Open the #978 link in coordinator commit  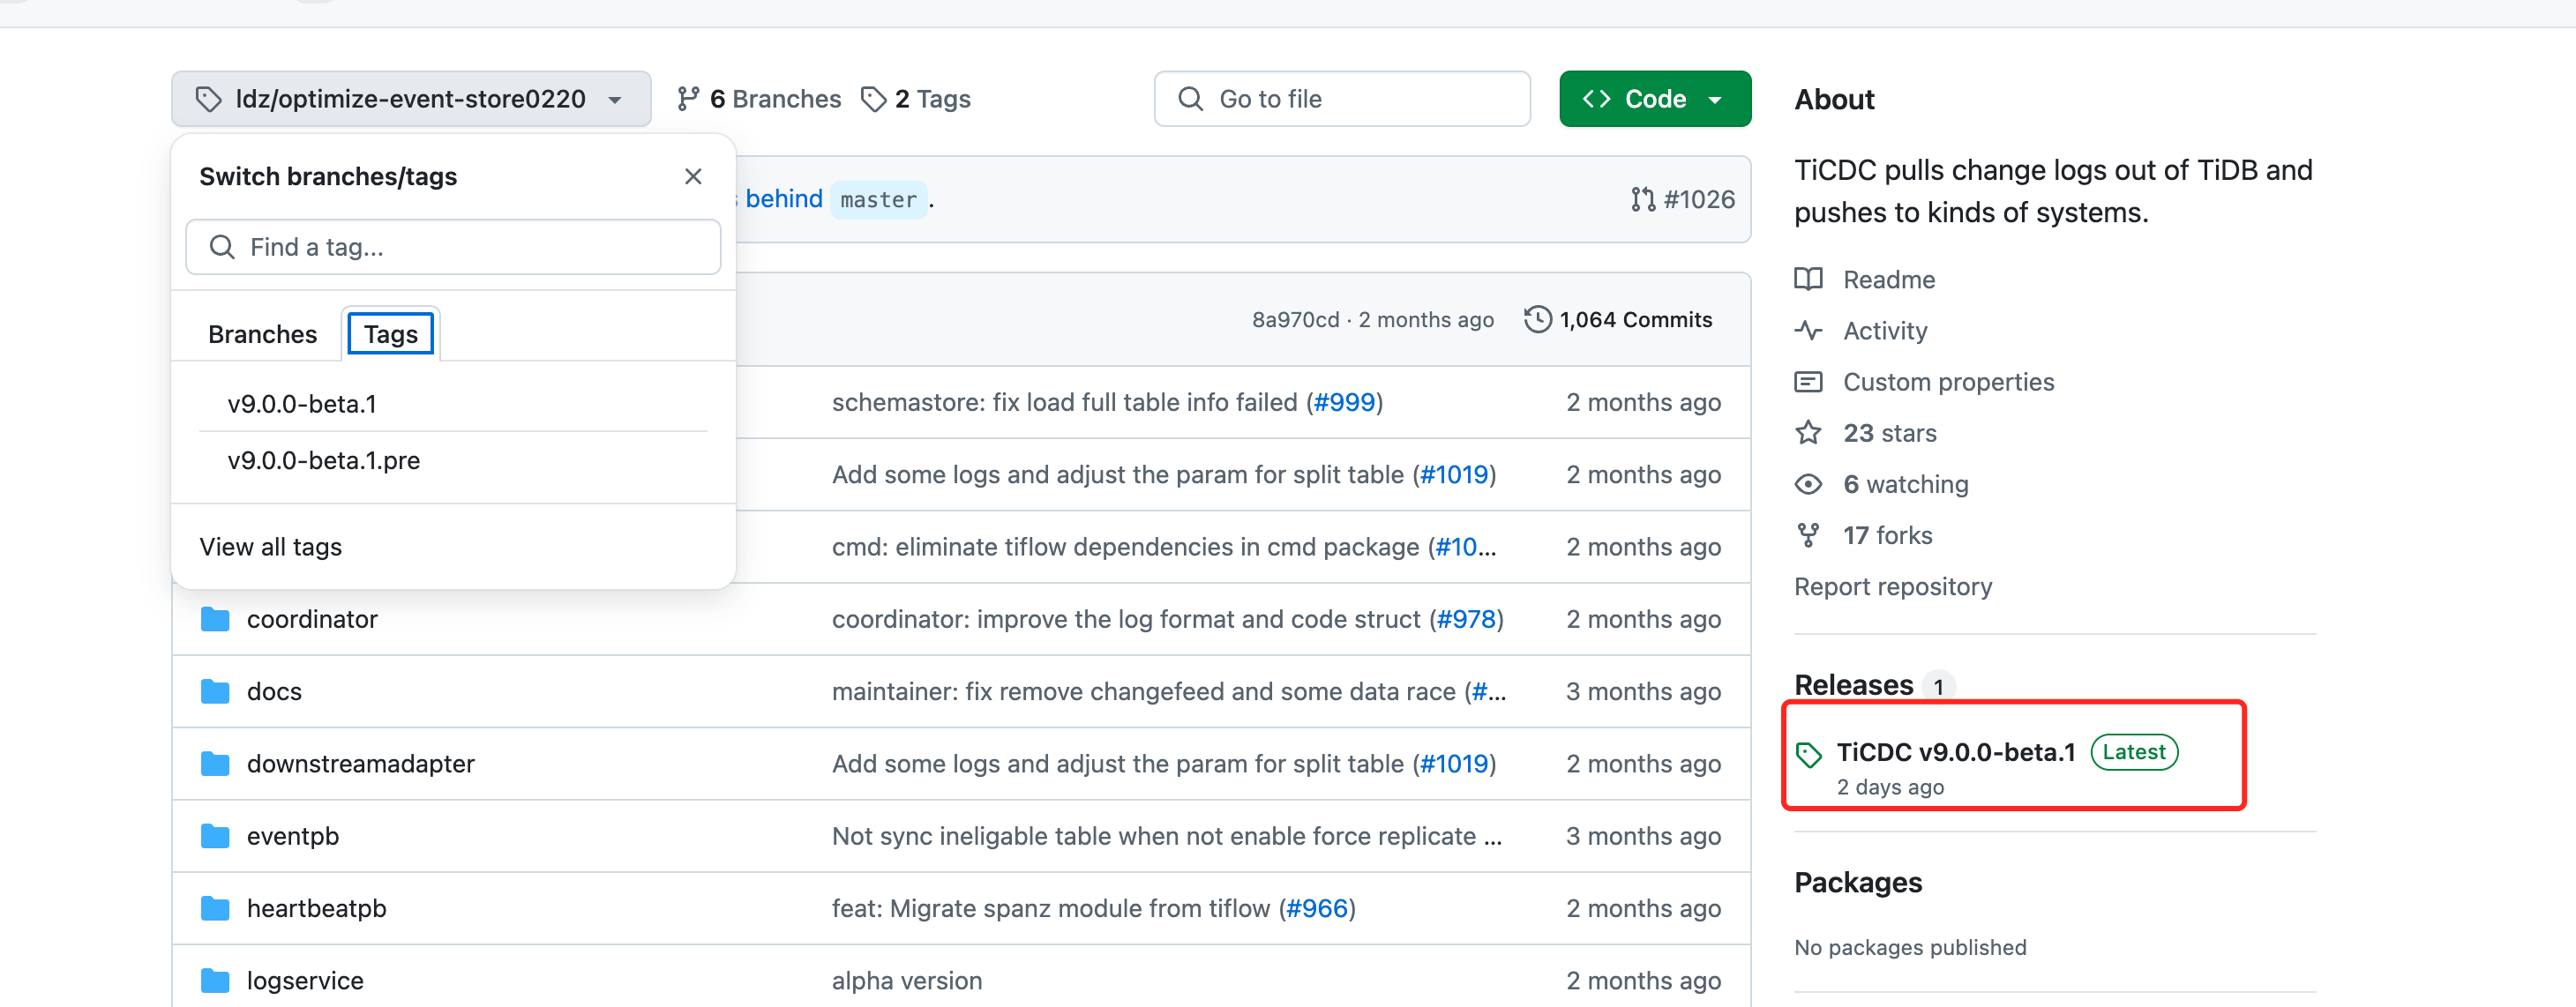point(1466,619)
